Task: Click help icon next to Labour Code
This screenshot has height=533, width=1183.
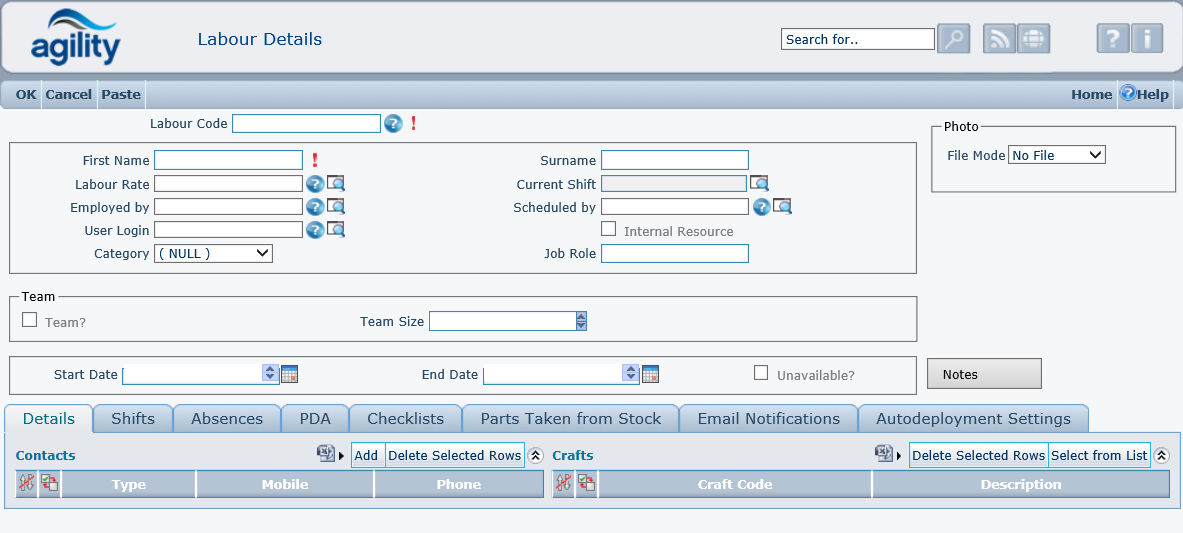Action: click(x=393, y=124)
